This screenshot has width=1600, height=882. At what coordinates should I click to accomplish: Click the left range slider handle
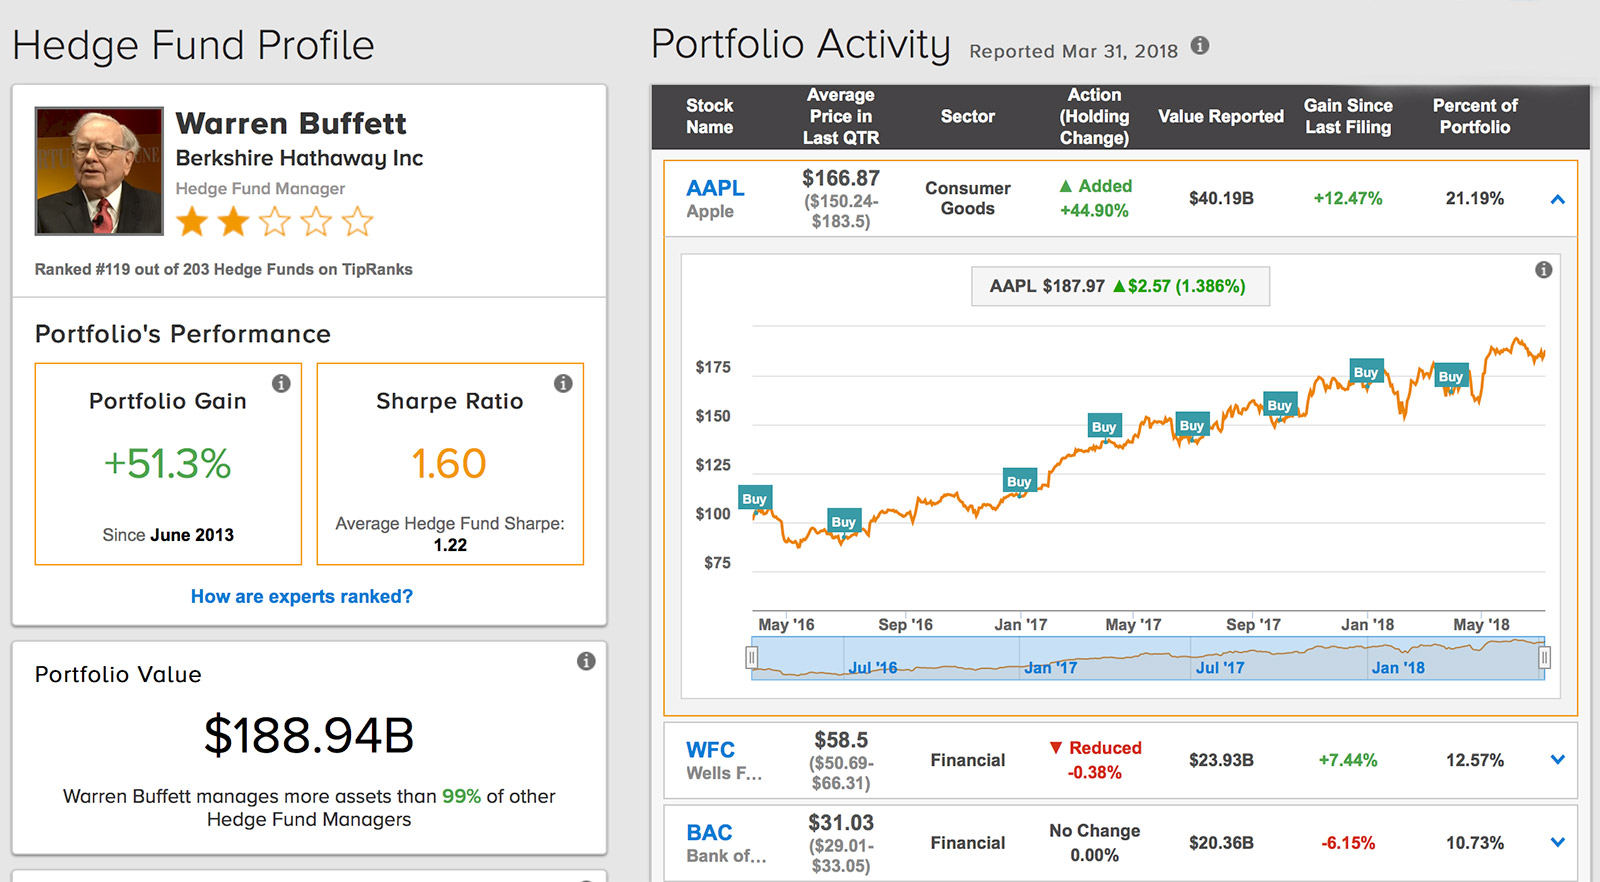point(751,658)
